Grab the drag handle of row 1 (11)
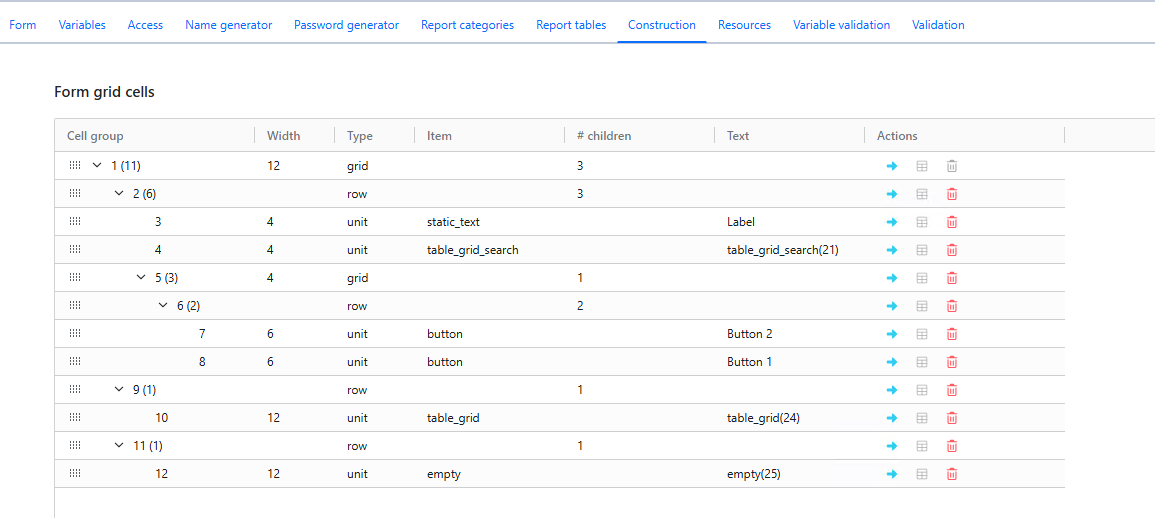Image resolution: width=1155 pixels, height=518 pixels. (74, 166)
